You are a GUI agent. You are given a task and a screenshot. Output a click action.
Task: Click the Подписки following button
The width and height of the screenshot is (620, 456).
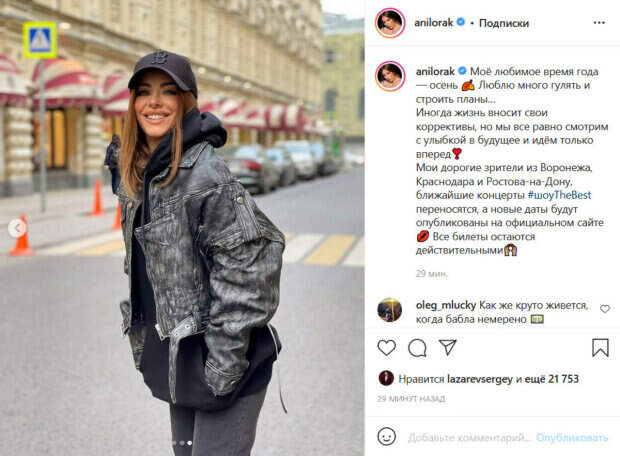click(504, 23)
